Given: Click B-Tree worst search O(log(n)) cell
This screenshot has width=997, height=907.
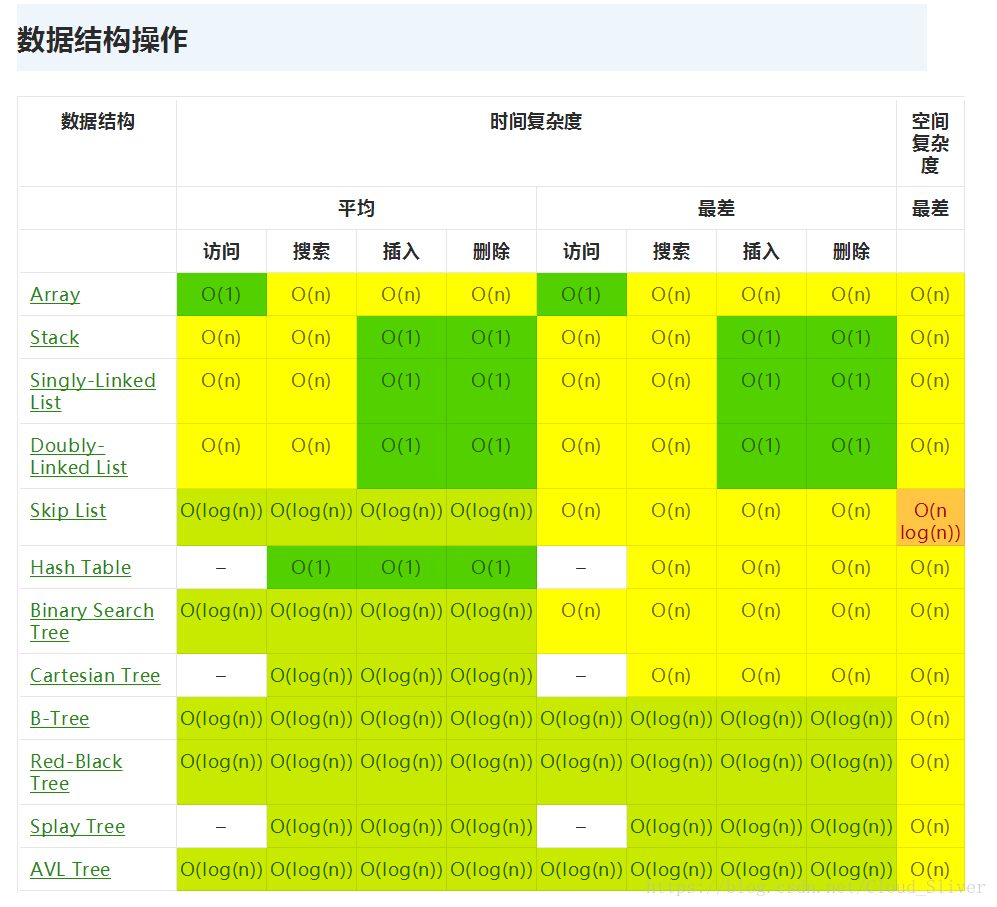Looking at the screenshot, I should click(x=671, y=718).
